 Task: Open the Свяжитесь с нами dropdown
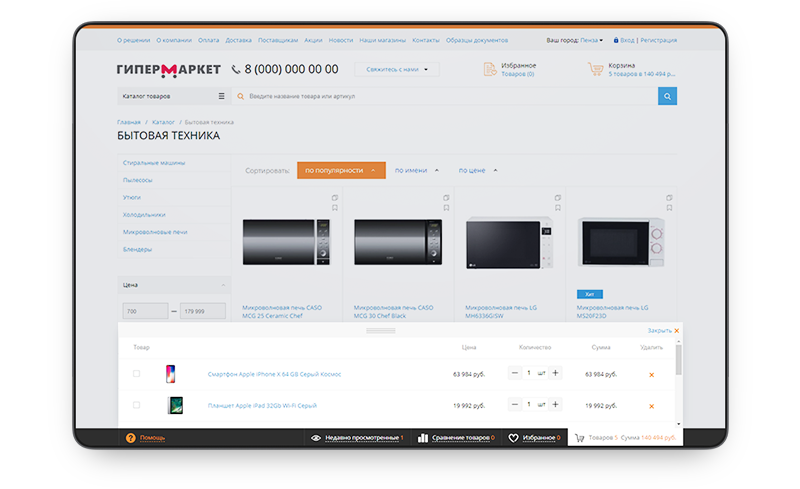click(397, 69)
